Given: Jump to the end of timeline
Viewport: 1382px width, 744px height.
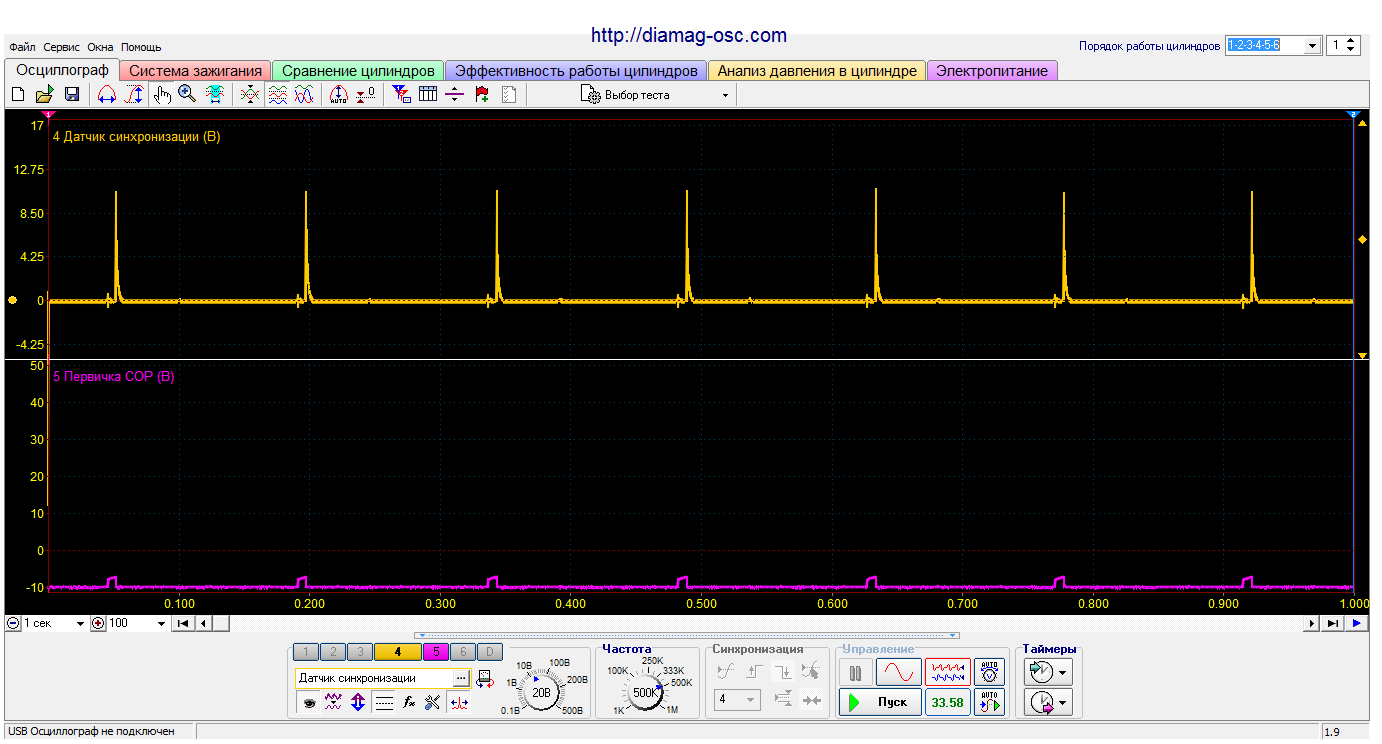Looking at the screenshot, I should (1333, 623).
